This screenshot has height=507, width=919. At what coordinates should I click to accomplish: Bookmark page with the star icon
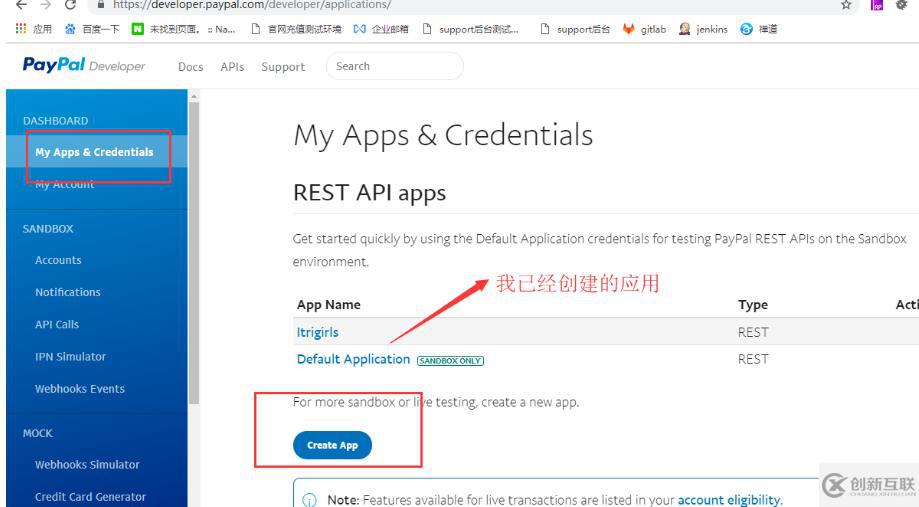(846, 5)
